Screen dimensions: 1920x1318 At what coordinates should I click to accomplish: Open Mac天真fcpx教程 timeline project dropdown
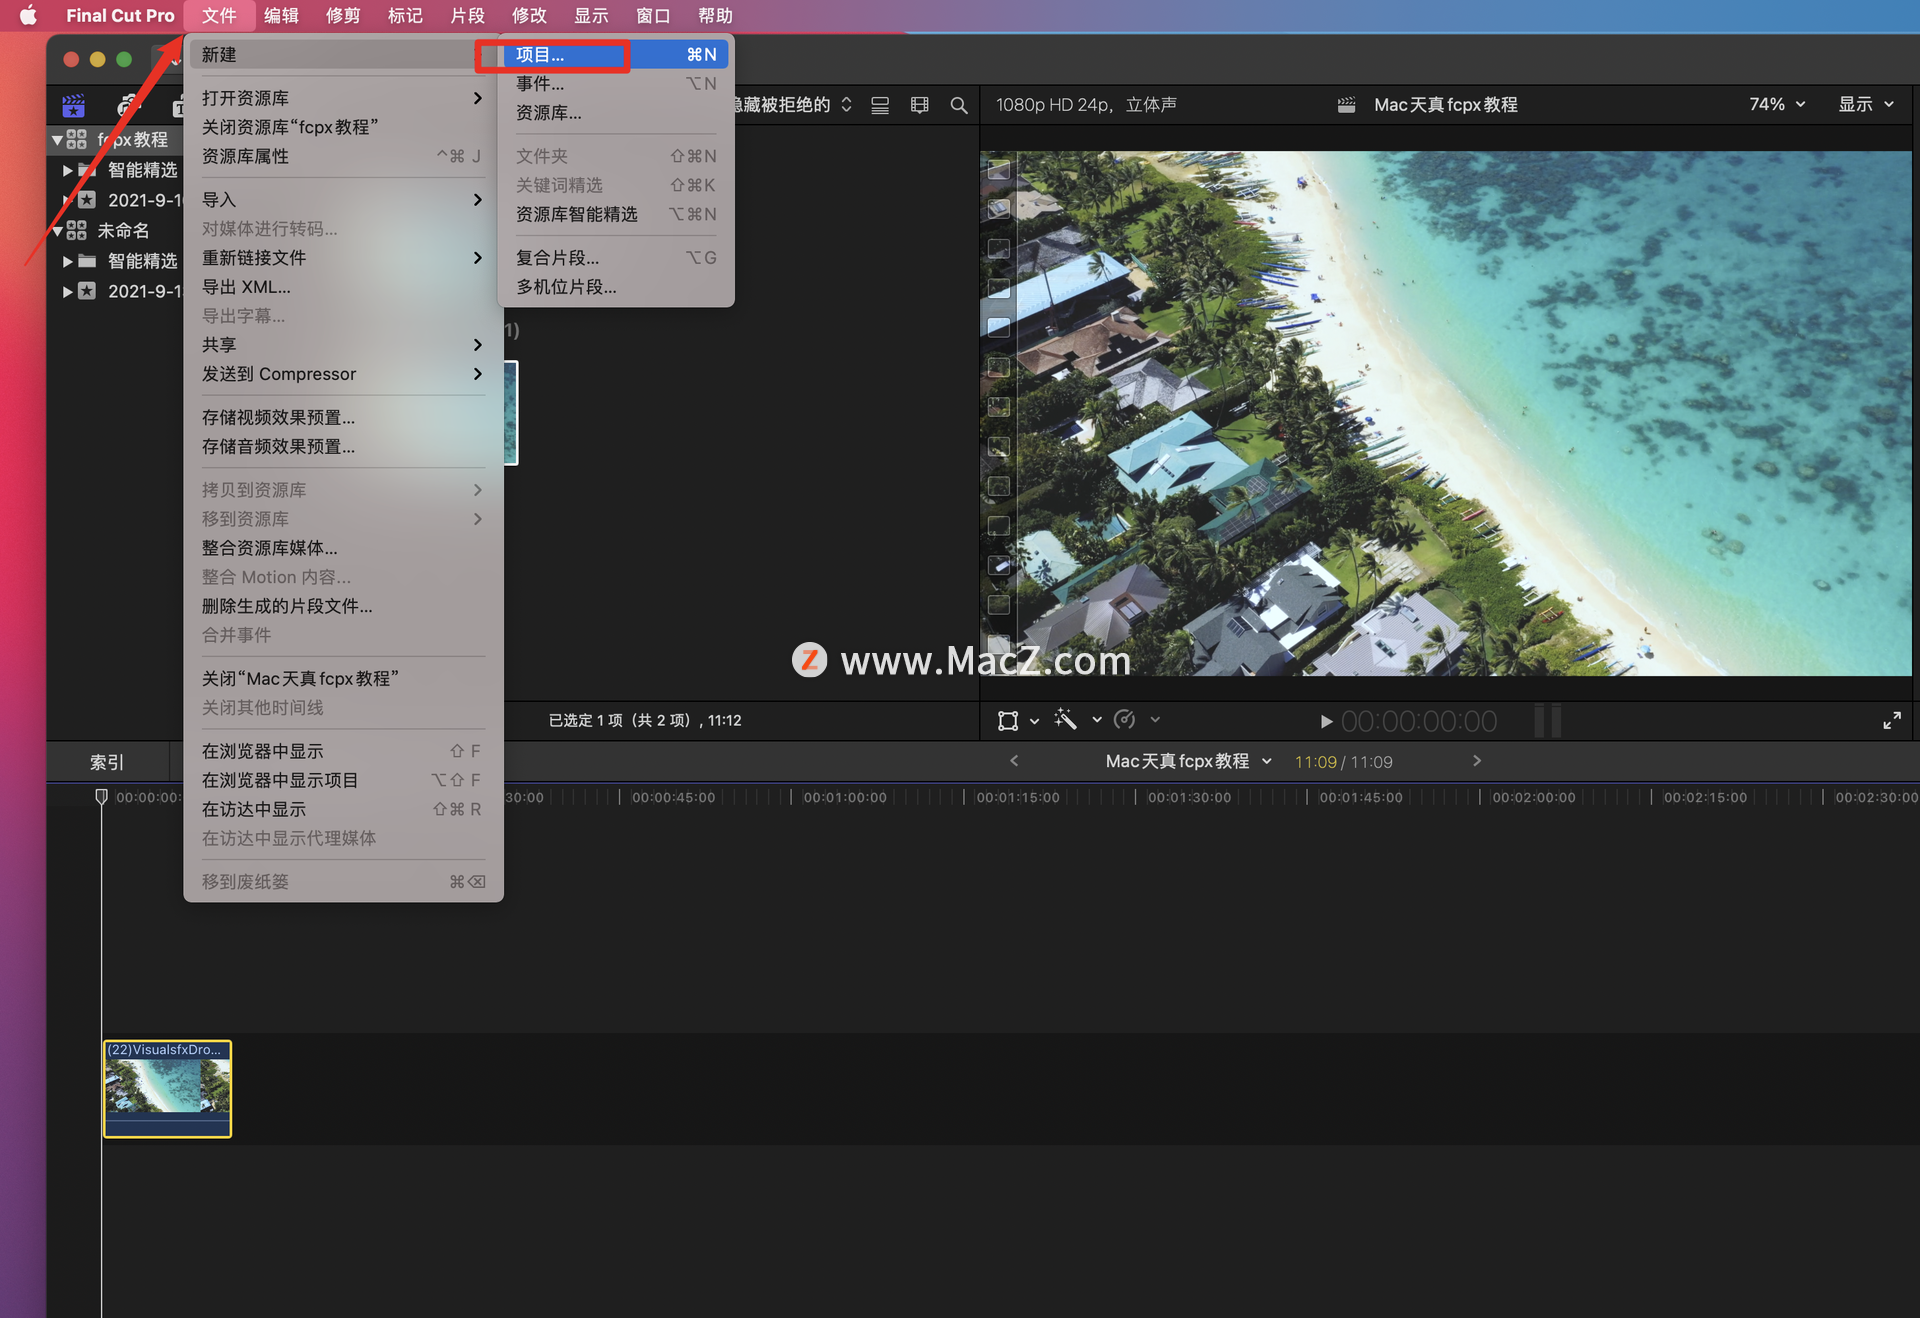(x=1189, y=761)
